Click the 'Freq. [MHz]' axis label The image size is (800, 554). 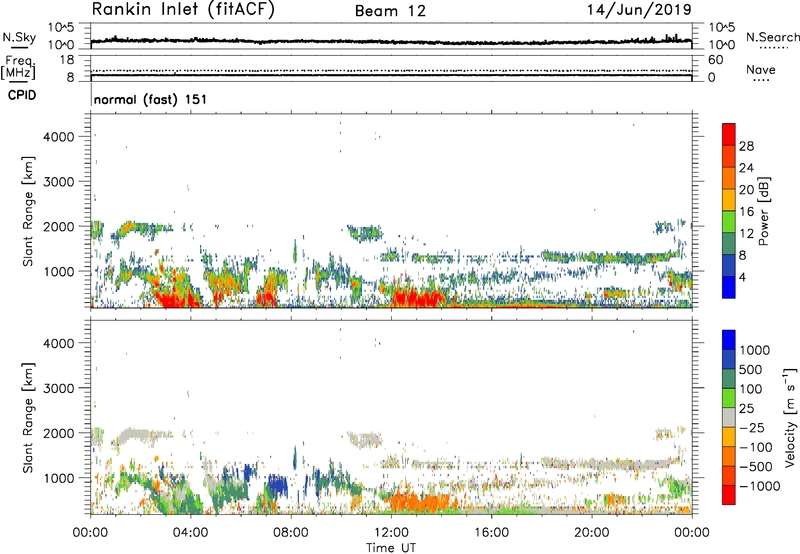(18, 67)
